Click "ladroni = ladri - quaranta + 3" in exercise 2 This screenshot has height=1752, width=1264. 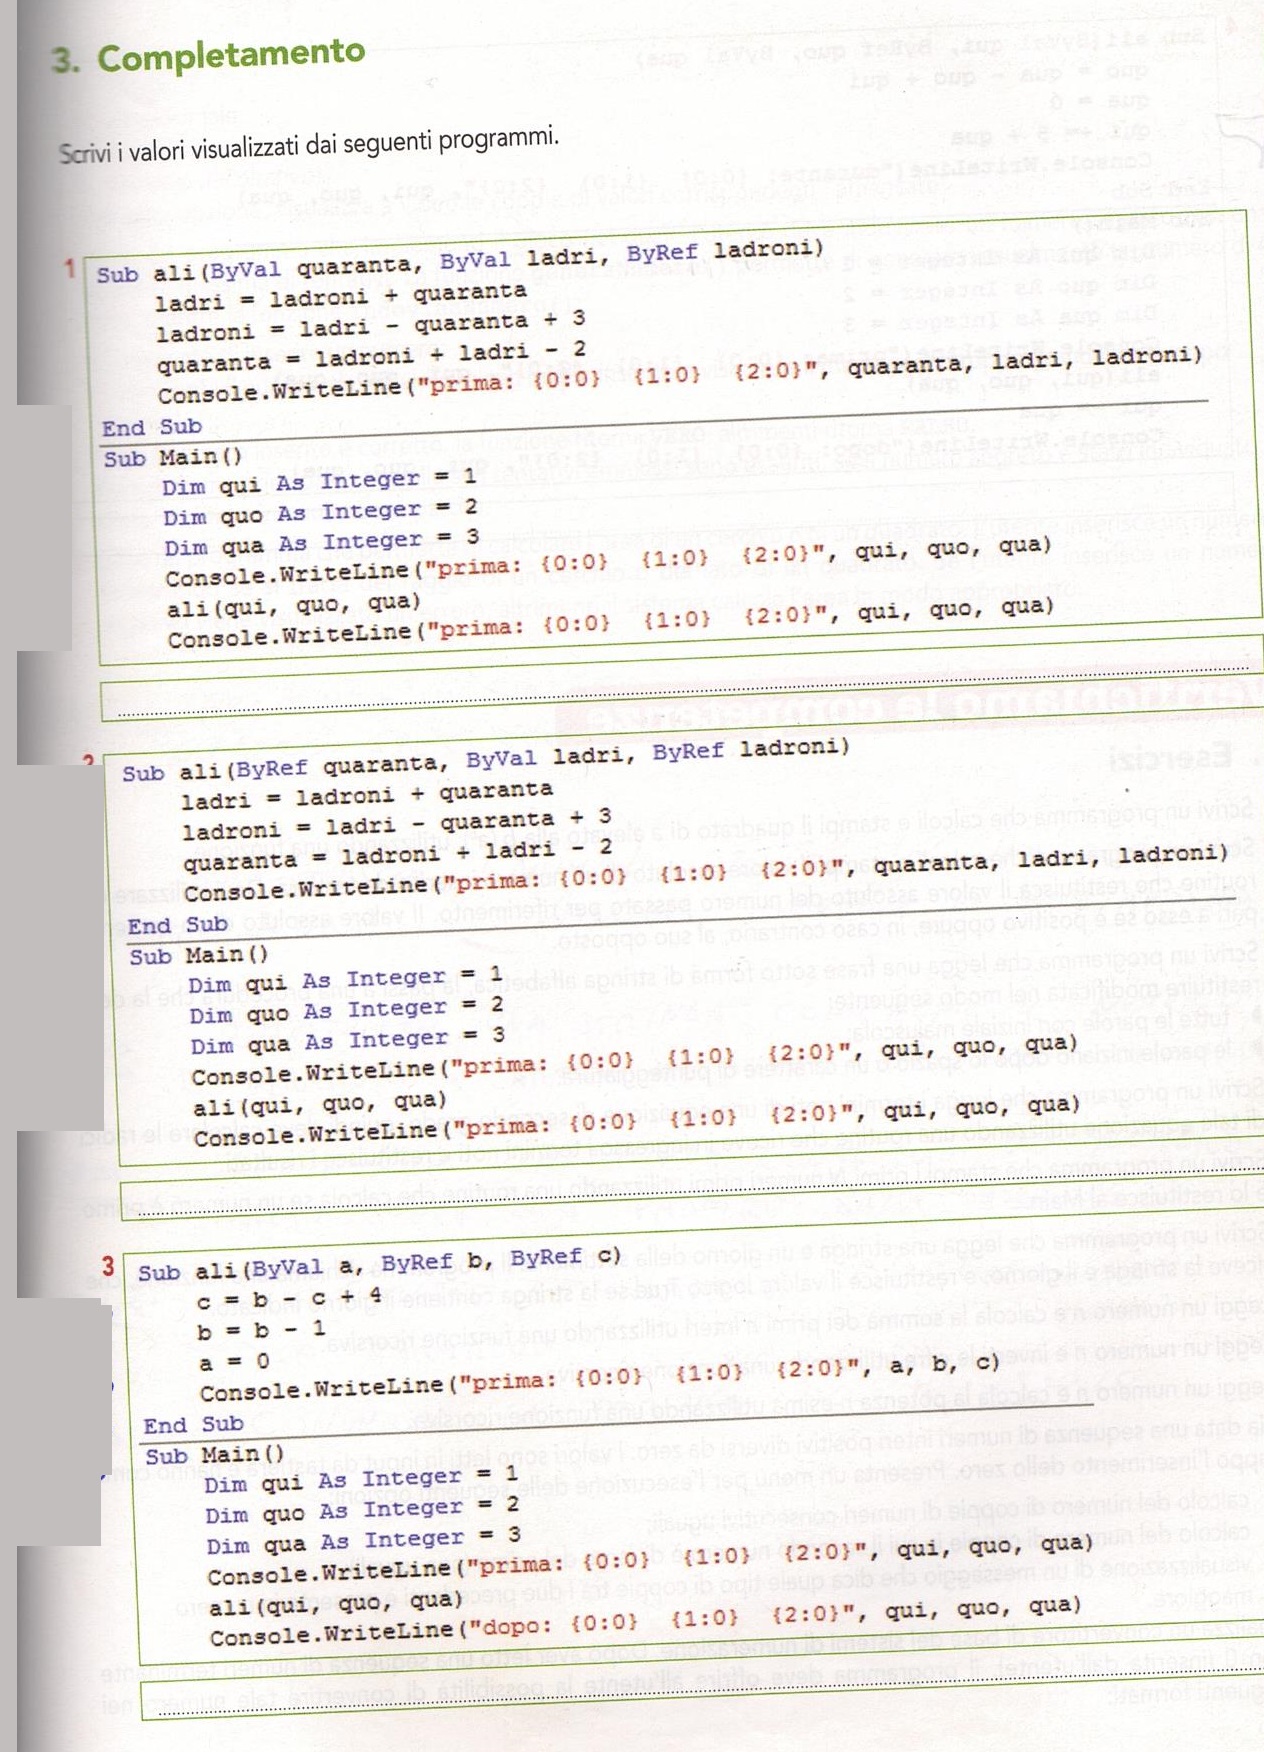click(x=397, y=824)
